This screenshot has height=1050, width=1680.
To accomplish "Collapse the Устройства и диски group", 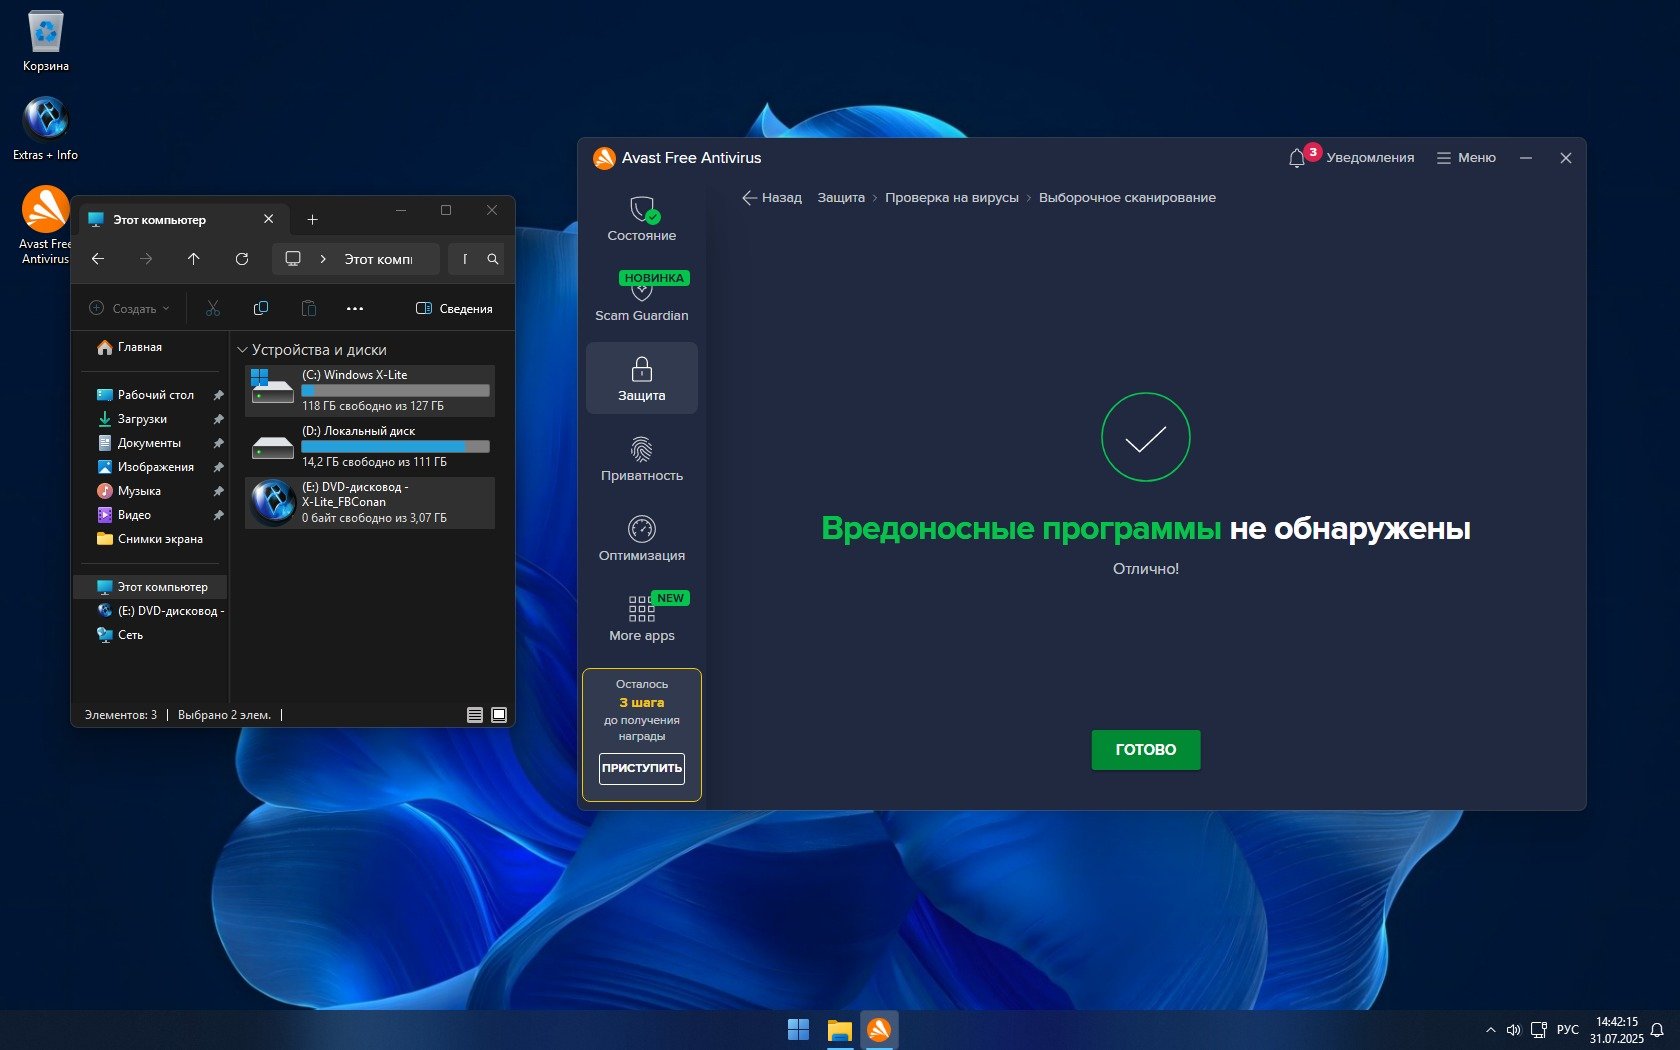I will (x=242, y=350).
